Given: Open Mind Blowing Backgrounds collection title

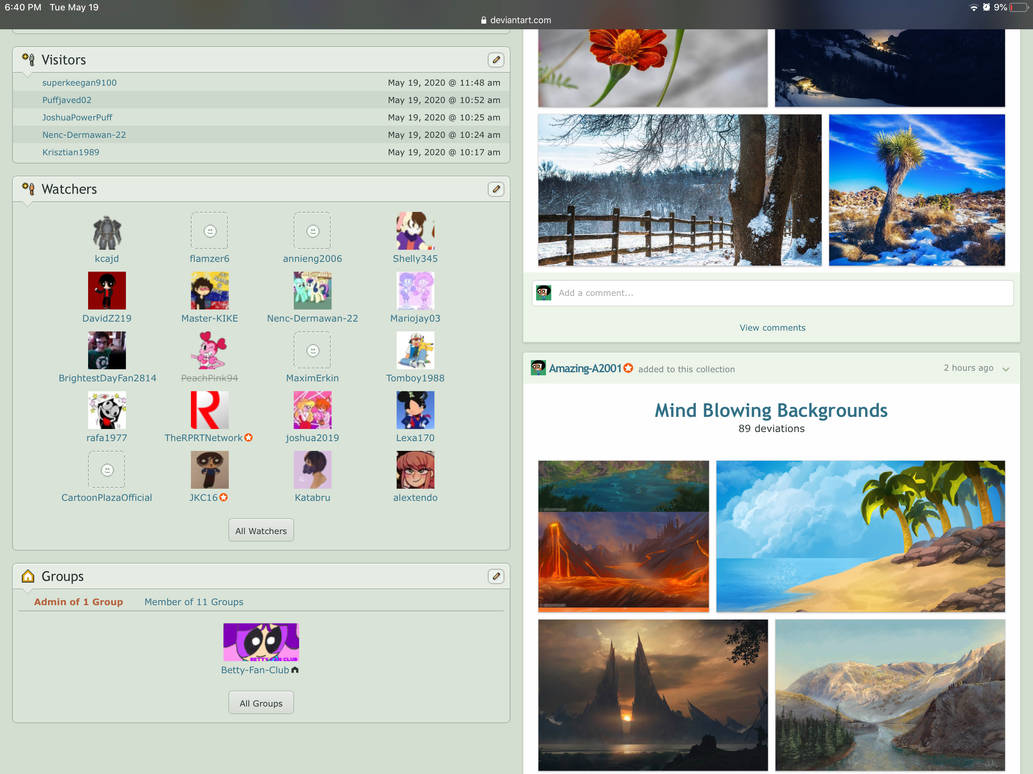Looking at the screenshot, I should [771, 410].
